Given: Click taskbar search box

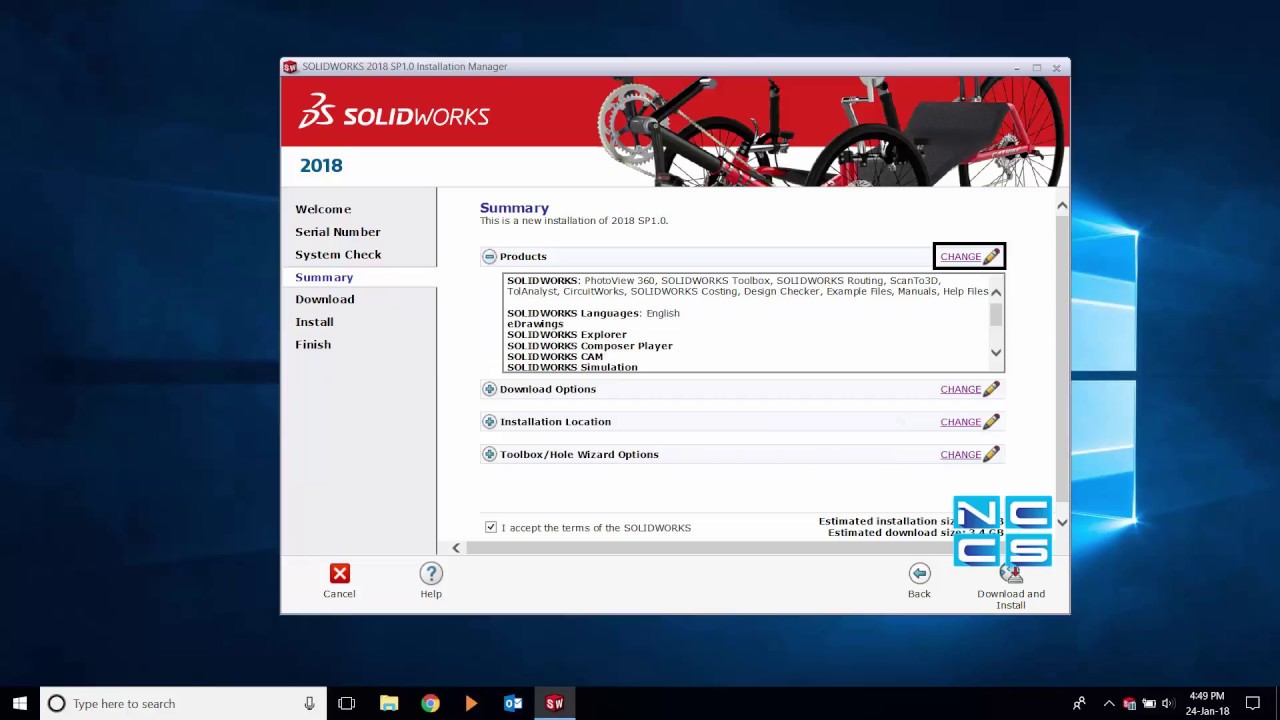Looking at the screenshot, I should [x=183, y=703].
